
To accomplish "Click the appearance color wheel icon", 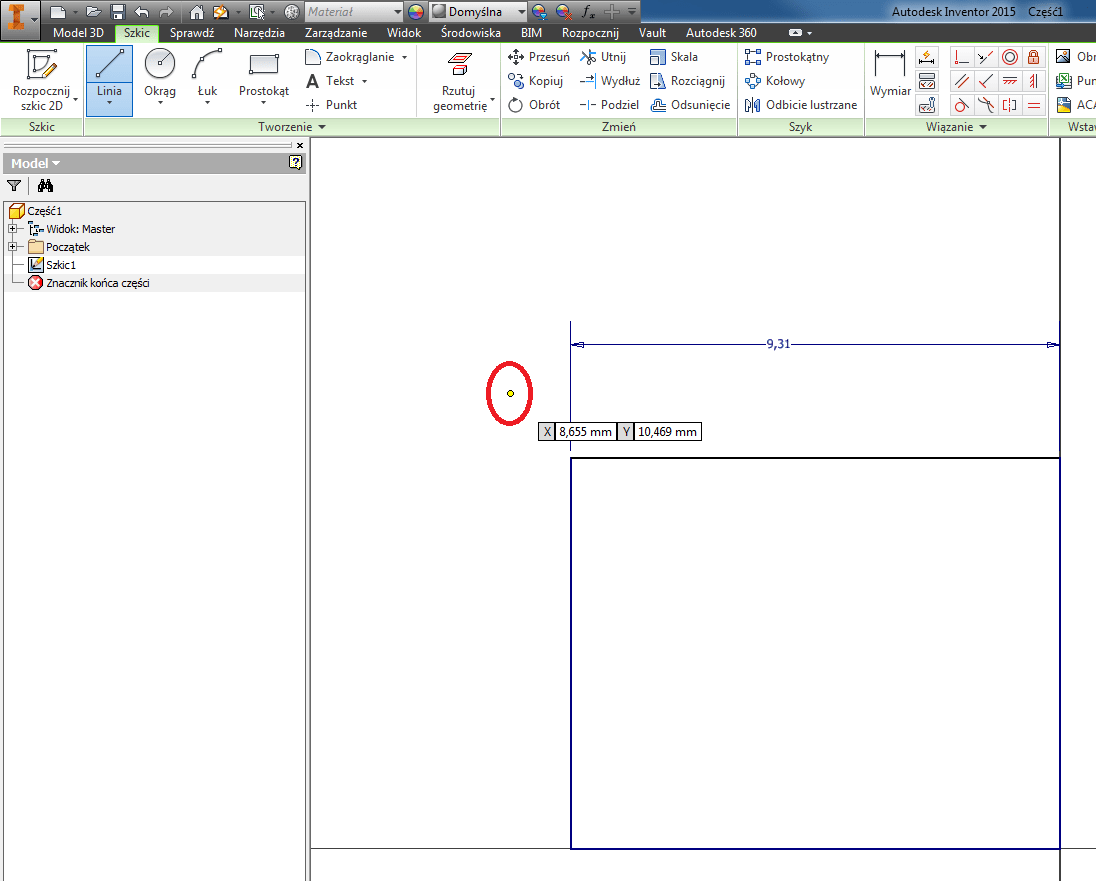I will point(416,12).
